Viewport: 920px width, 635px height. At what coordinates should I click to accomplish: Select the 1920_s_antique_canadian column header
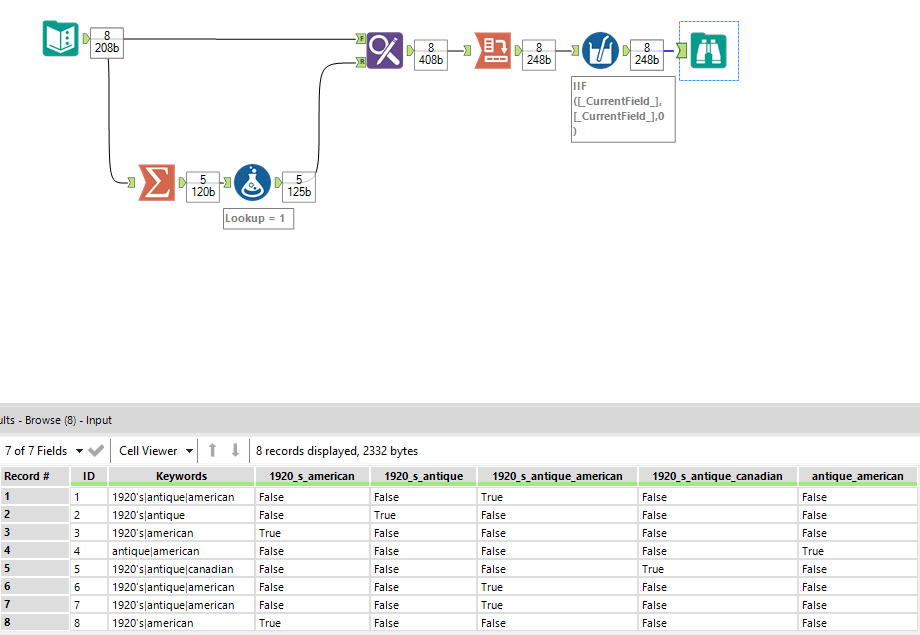pos(718,476)
